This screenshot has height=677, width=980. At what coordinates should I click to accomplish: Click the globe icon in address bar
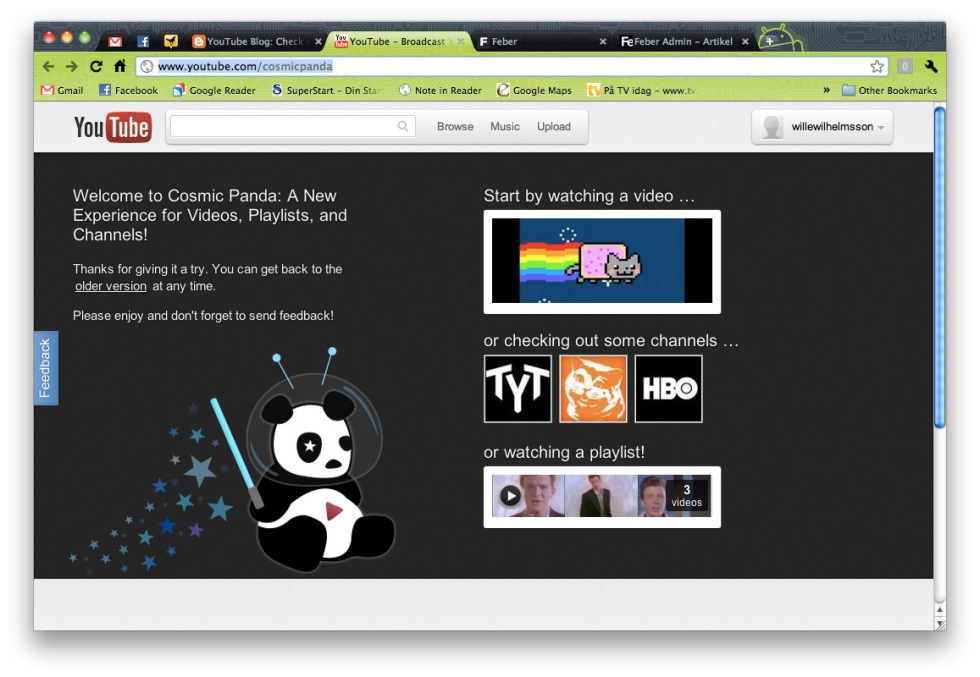click(x=147, y=66)
